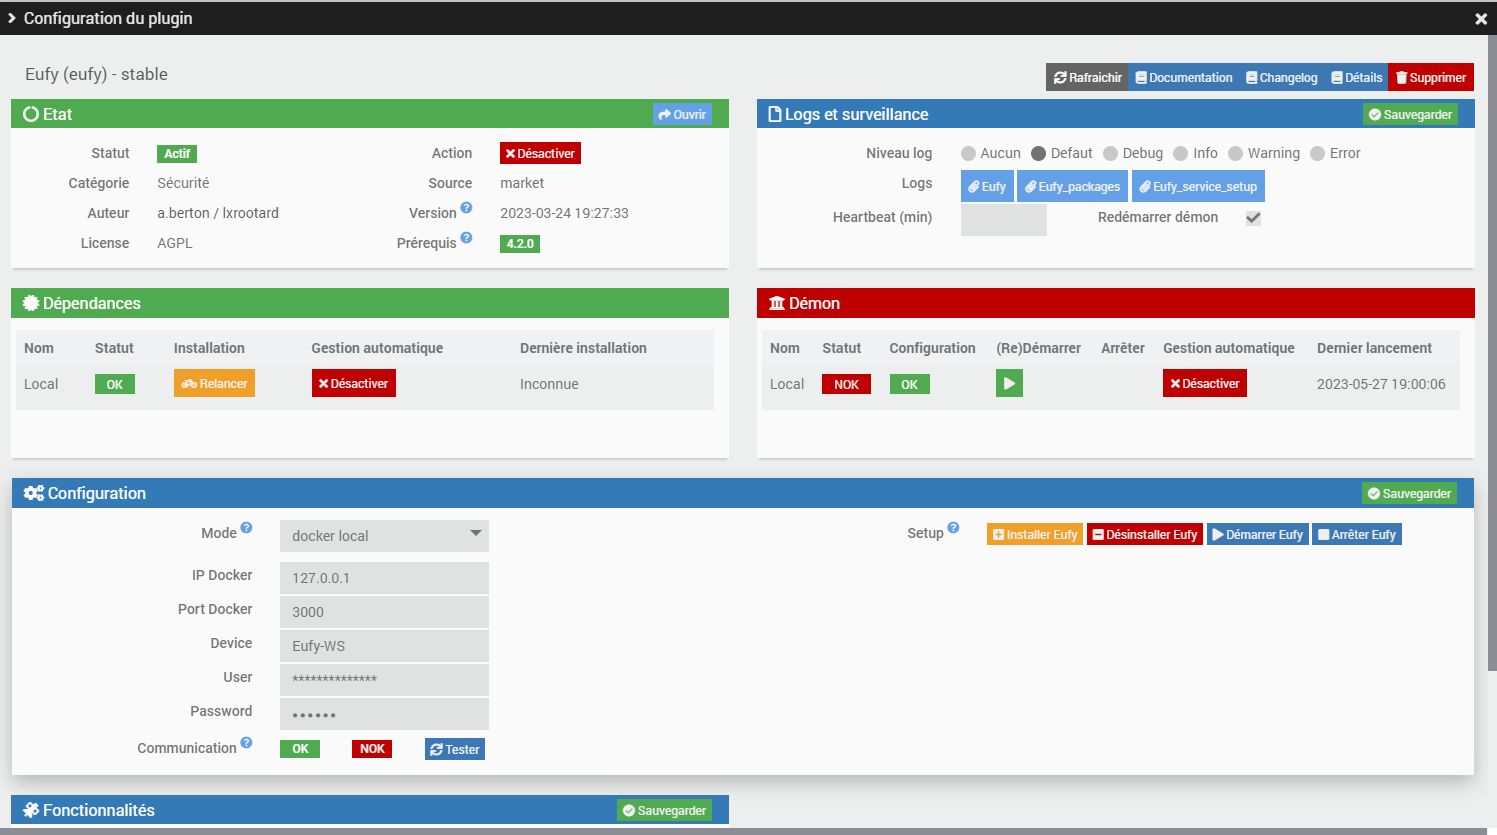
Task: Disable automatic management of dependencies
Action: click(x=353, y=383)
